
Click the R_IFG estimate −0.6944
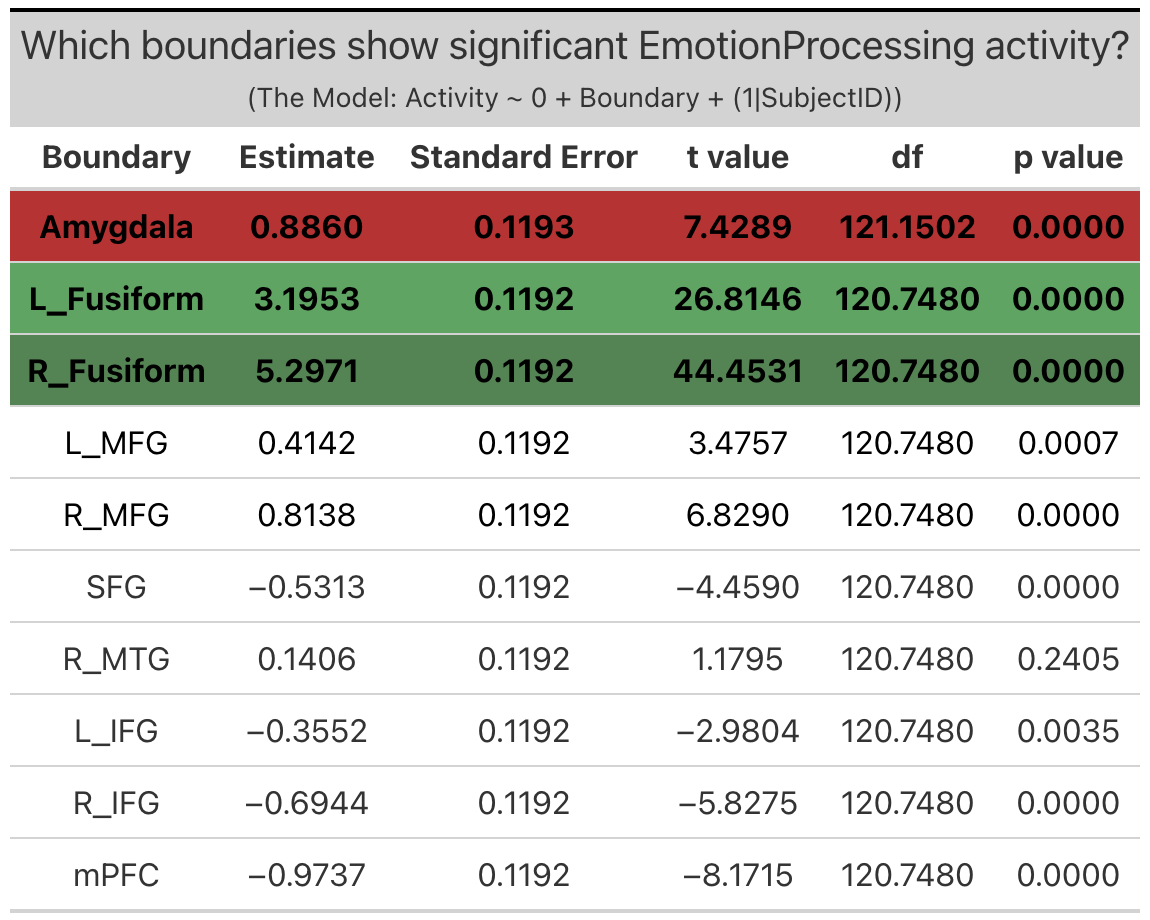(x=307, y=803)
